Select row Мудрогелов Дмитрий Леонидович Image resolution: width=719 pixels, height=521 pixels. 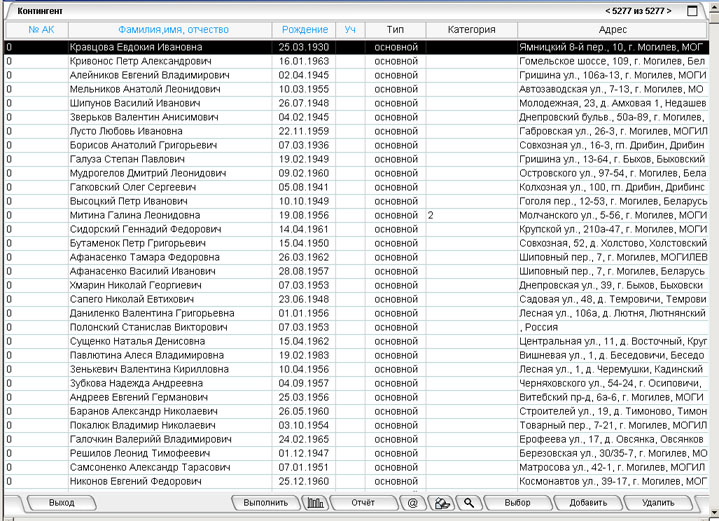point(356,173)
